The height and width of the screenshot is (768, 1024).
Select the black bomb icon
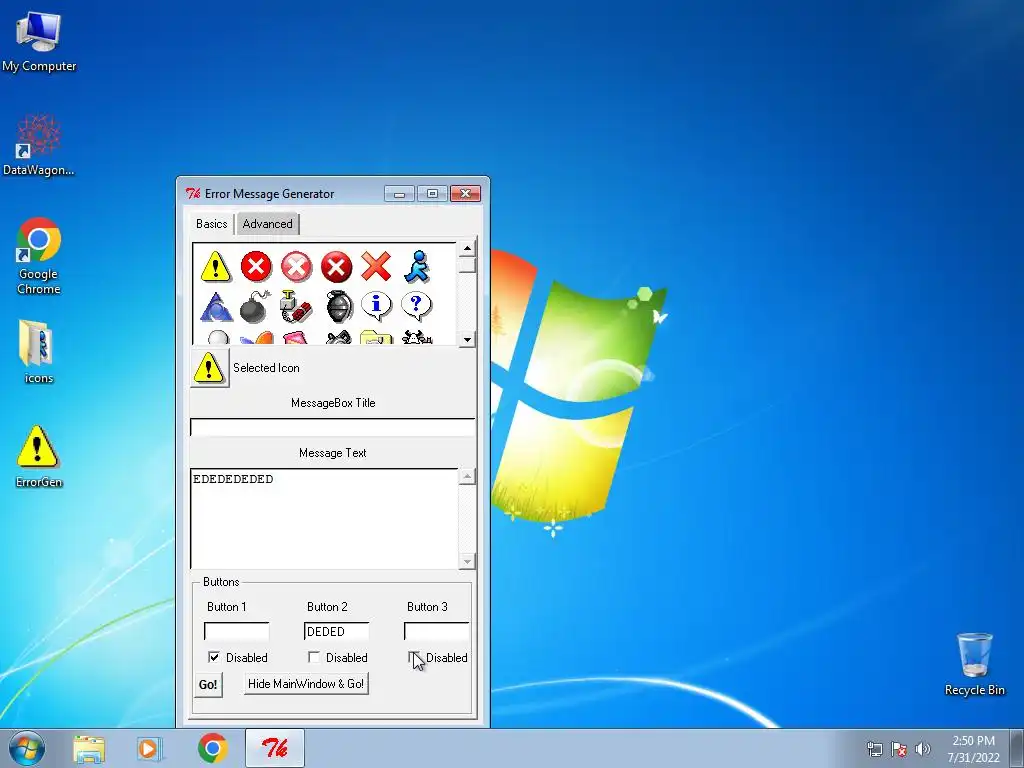click(255, 307)
